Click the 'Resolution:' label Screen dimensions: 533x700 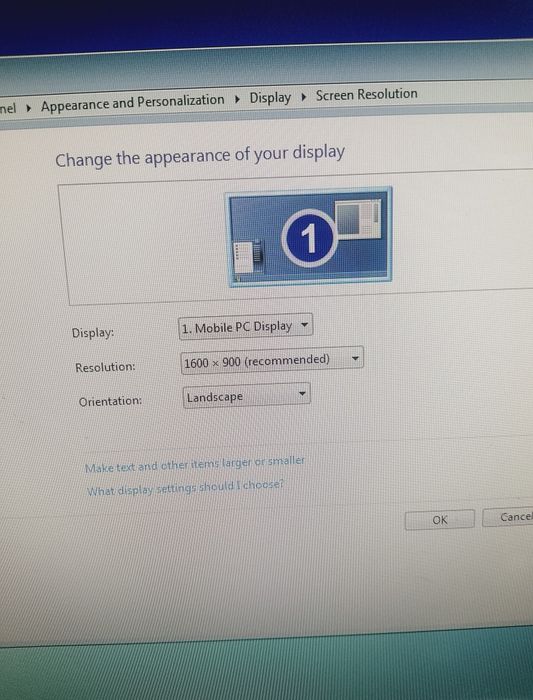tap(105, 367)
